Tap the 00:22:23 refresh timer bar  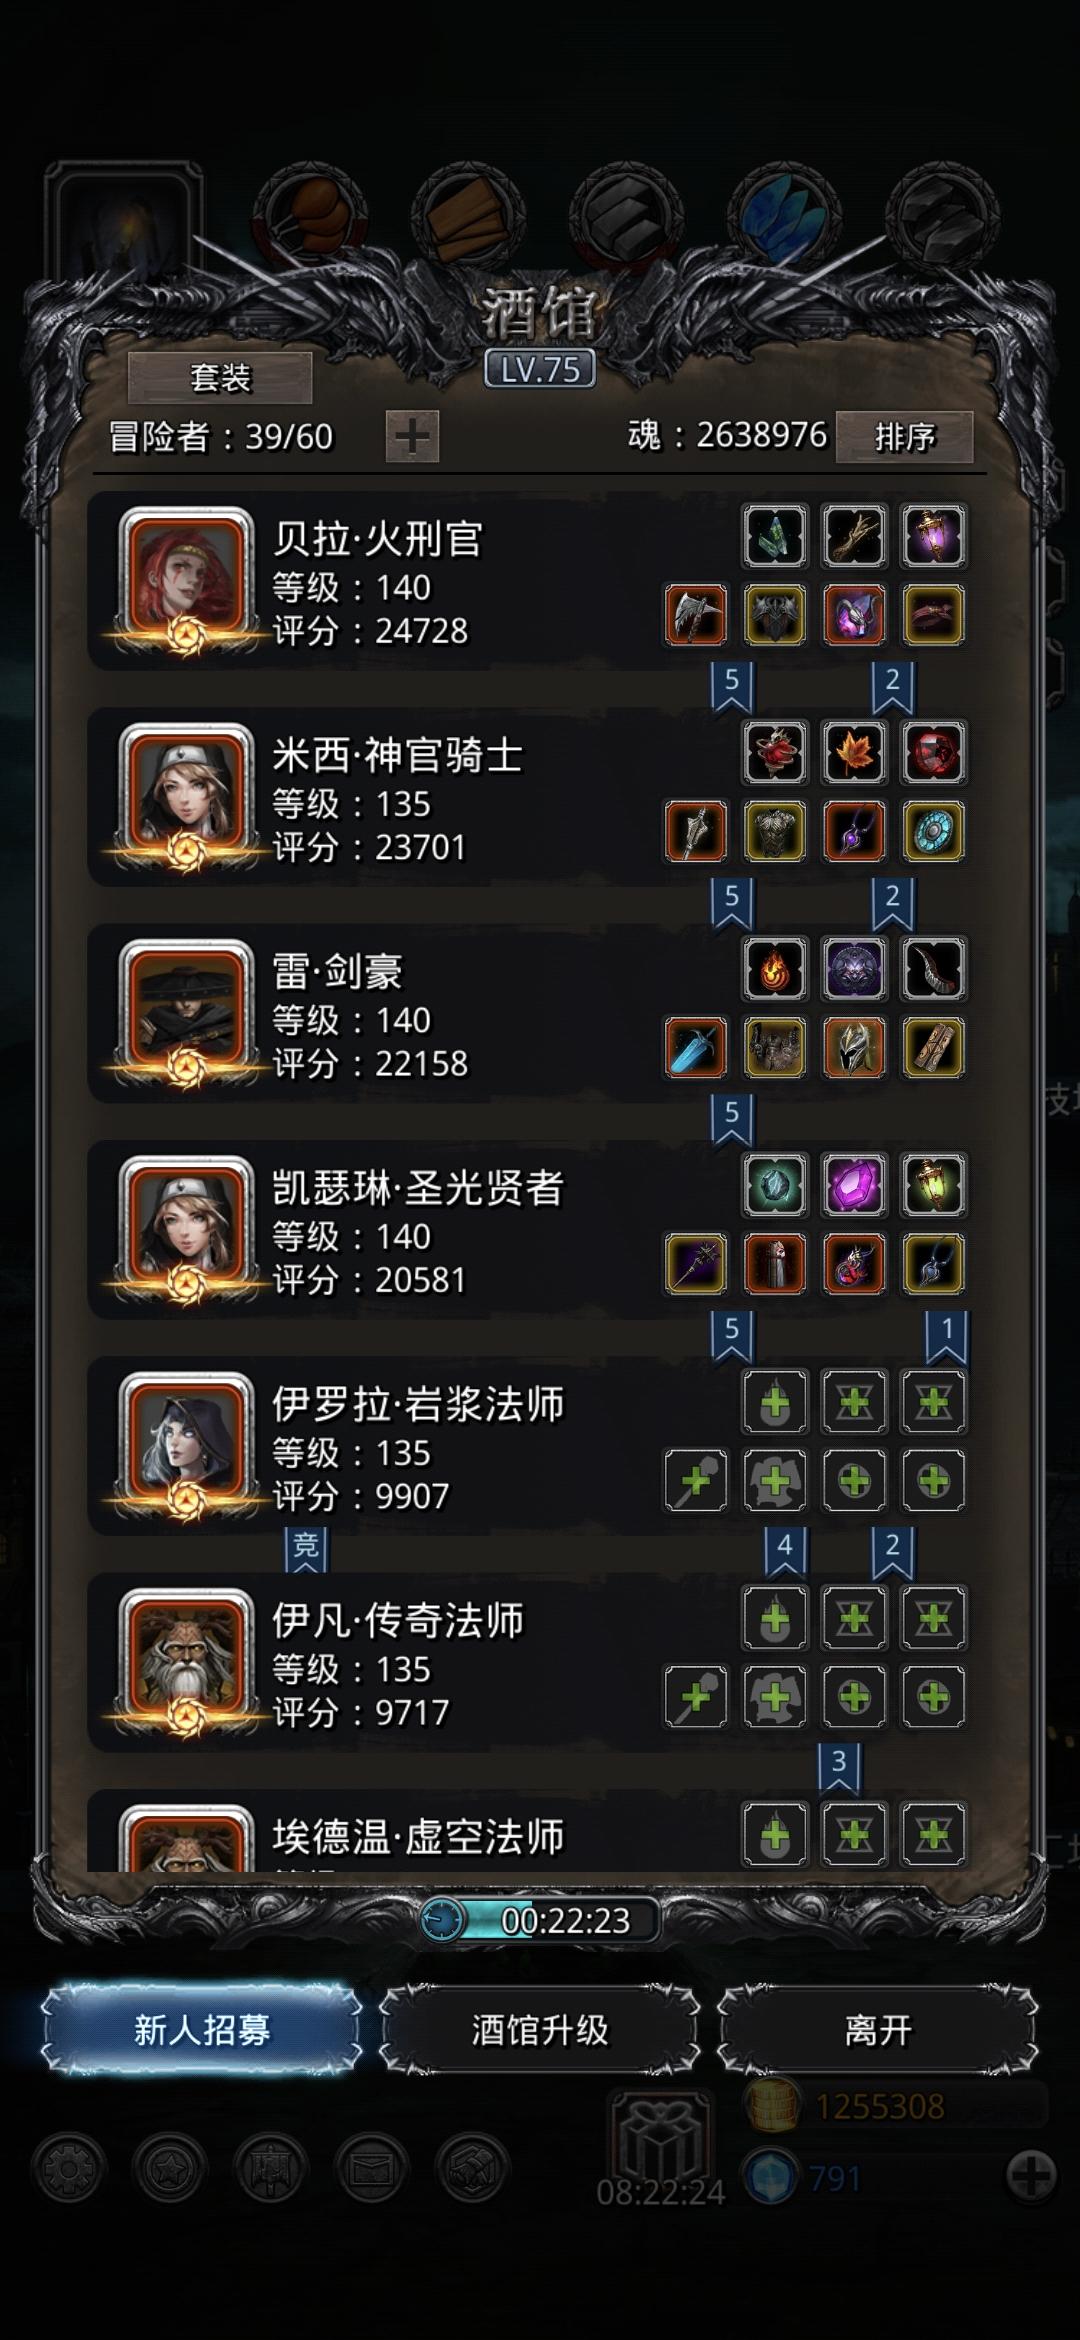click(540, 1920)
